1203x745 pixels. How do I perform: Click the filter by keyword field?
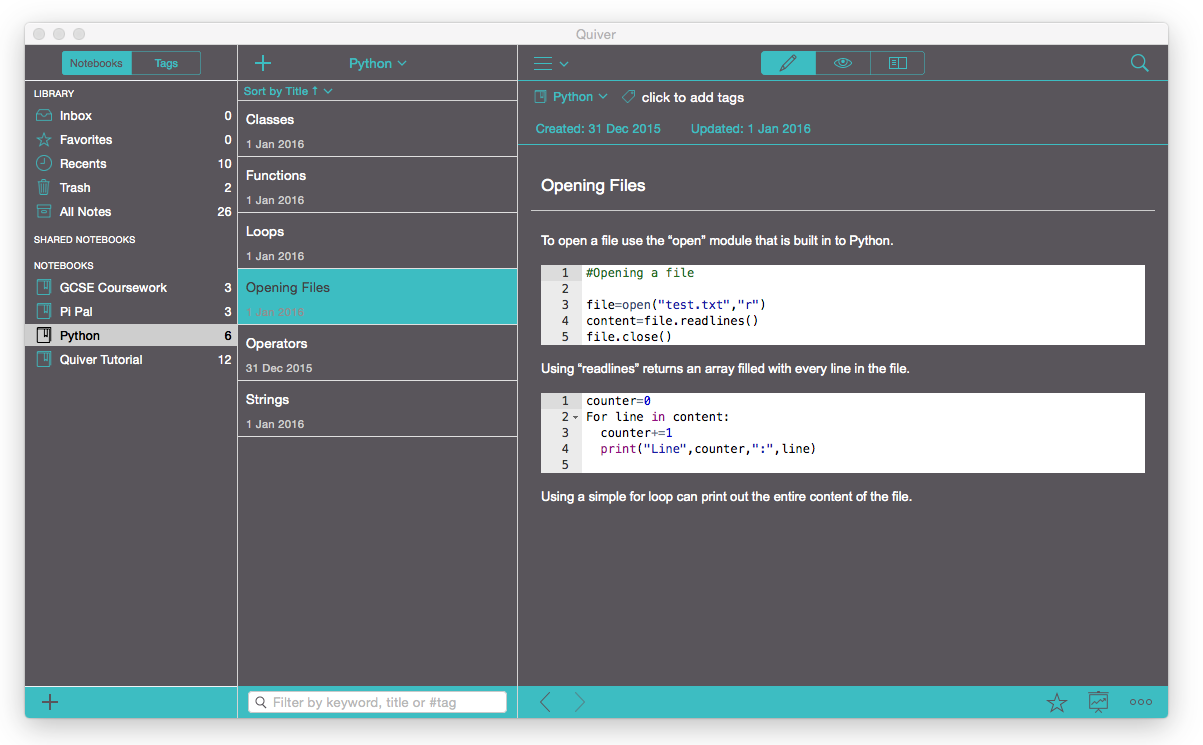(377, 702)
